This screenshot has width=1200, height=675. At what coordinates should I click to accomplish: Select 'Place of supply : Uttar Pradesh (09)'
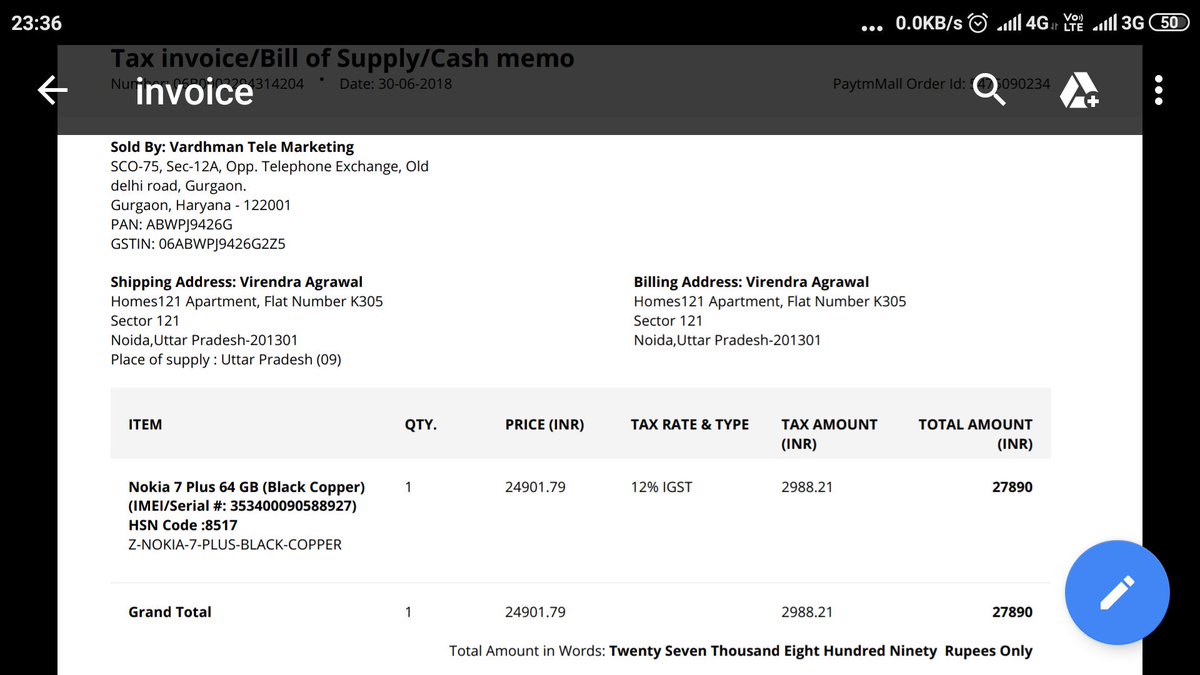tap(226, 359)
